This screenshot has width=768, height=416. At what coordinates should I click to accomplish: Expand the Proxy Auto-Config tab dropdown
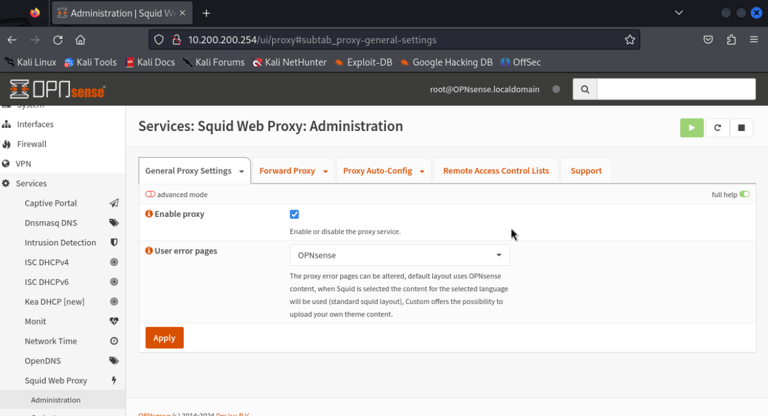click(x=422, y=171)
